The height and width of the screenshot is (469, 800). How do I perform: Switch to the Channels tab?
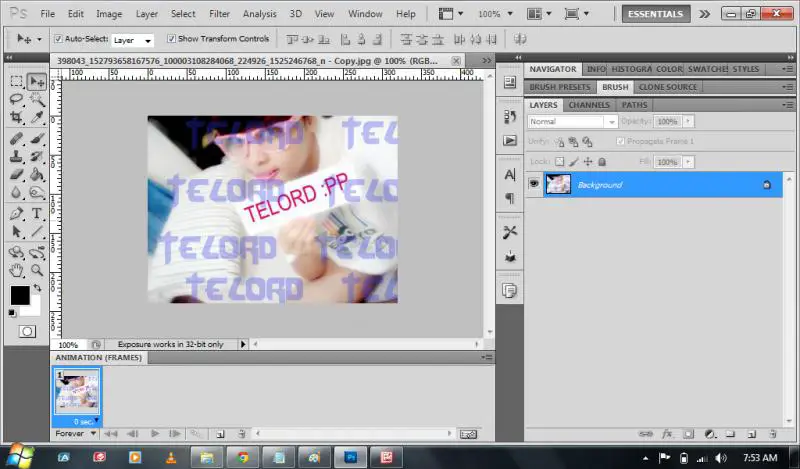[589, 105]
